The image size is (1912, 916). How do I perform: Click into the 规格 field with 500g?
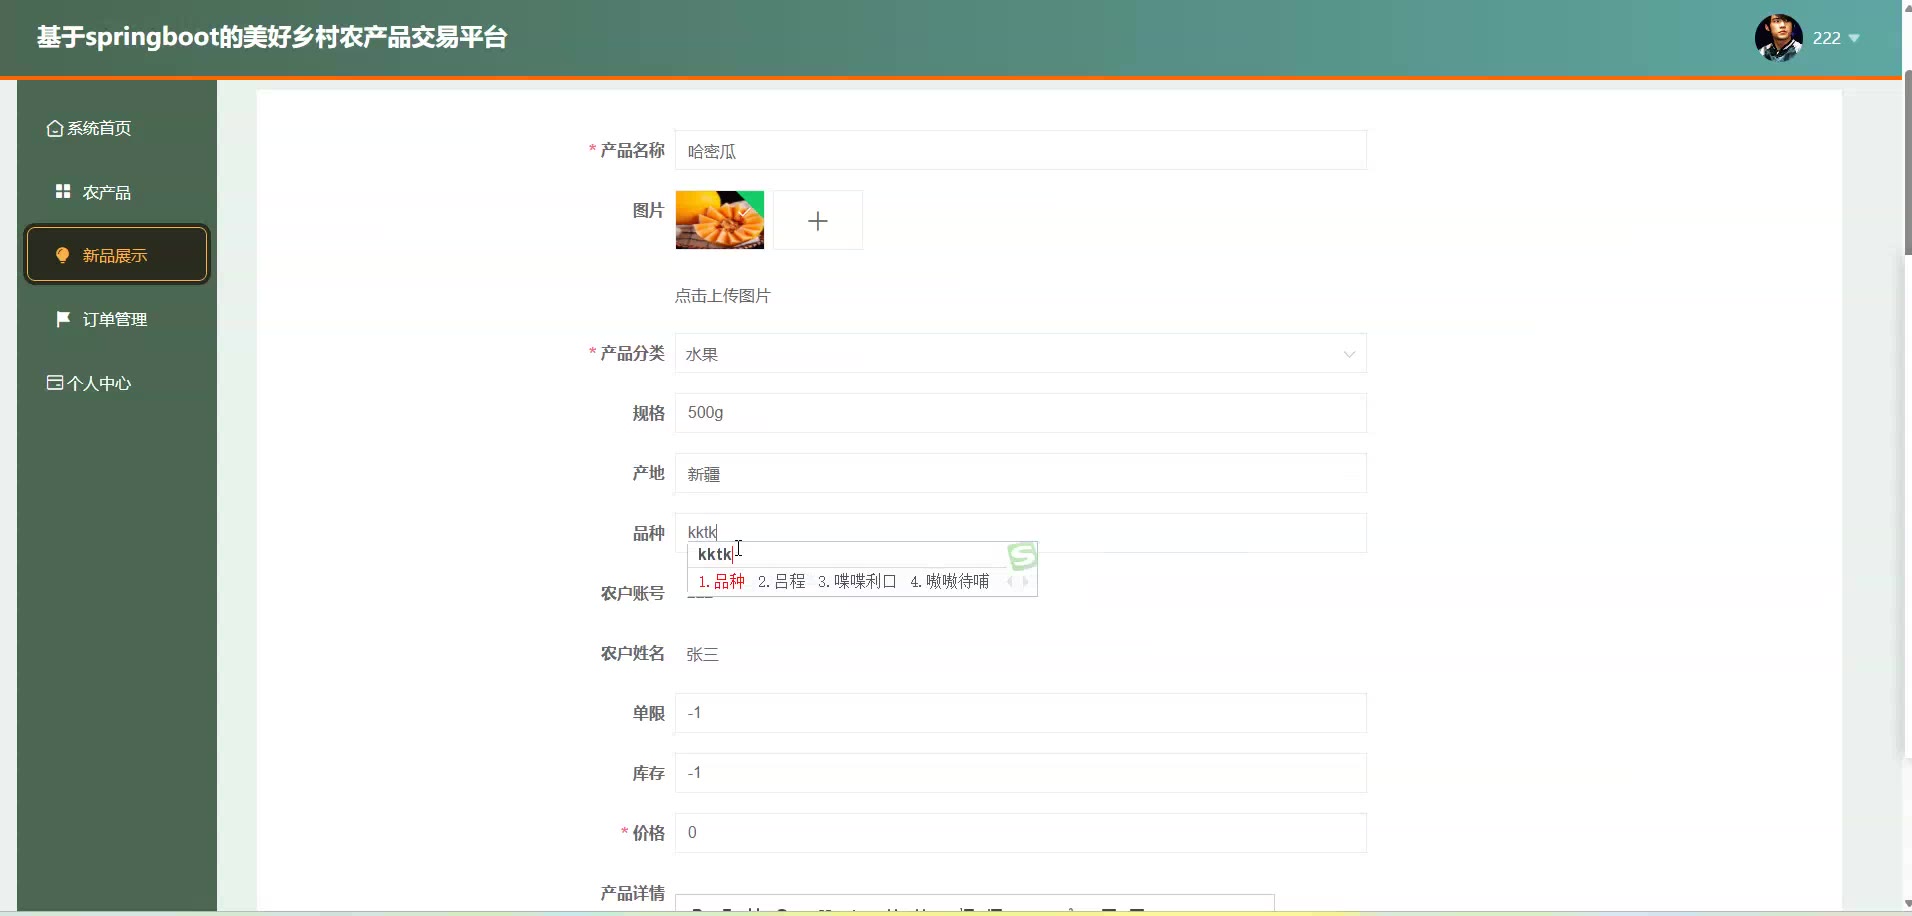(x=1021, y=413)
